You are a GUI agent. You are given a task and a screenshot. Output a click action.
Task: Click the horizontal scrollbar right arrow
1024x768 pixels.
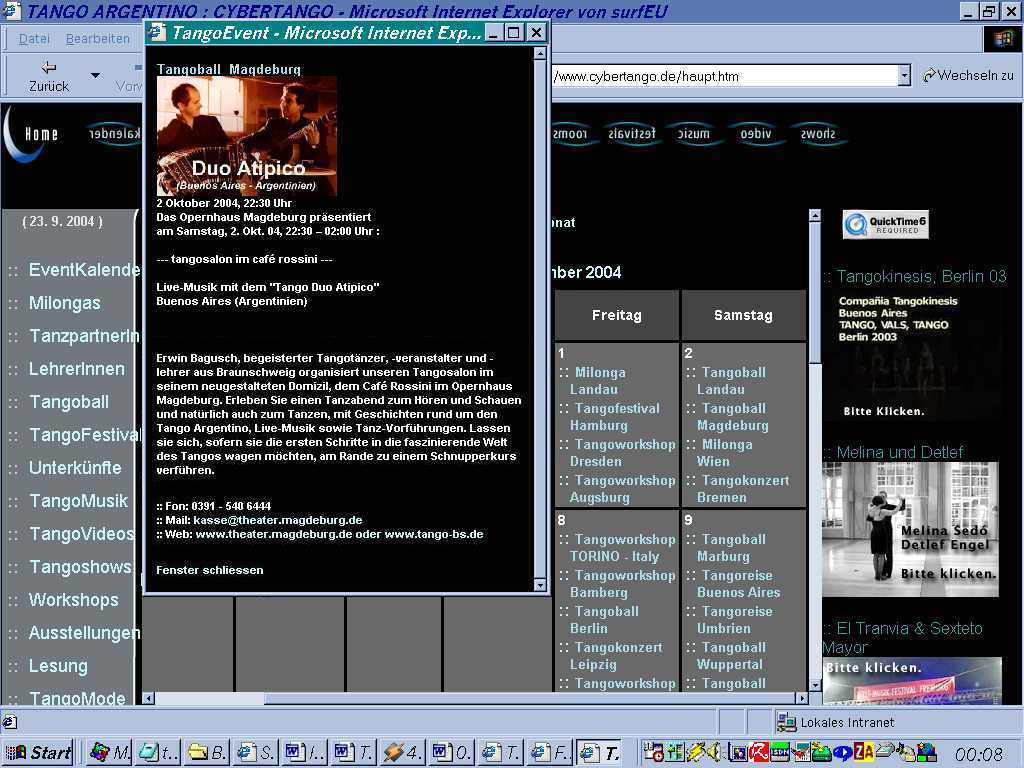[x=801, y=698]
